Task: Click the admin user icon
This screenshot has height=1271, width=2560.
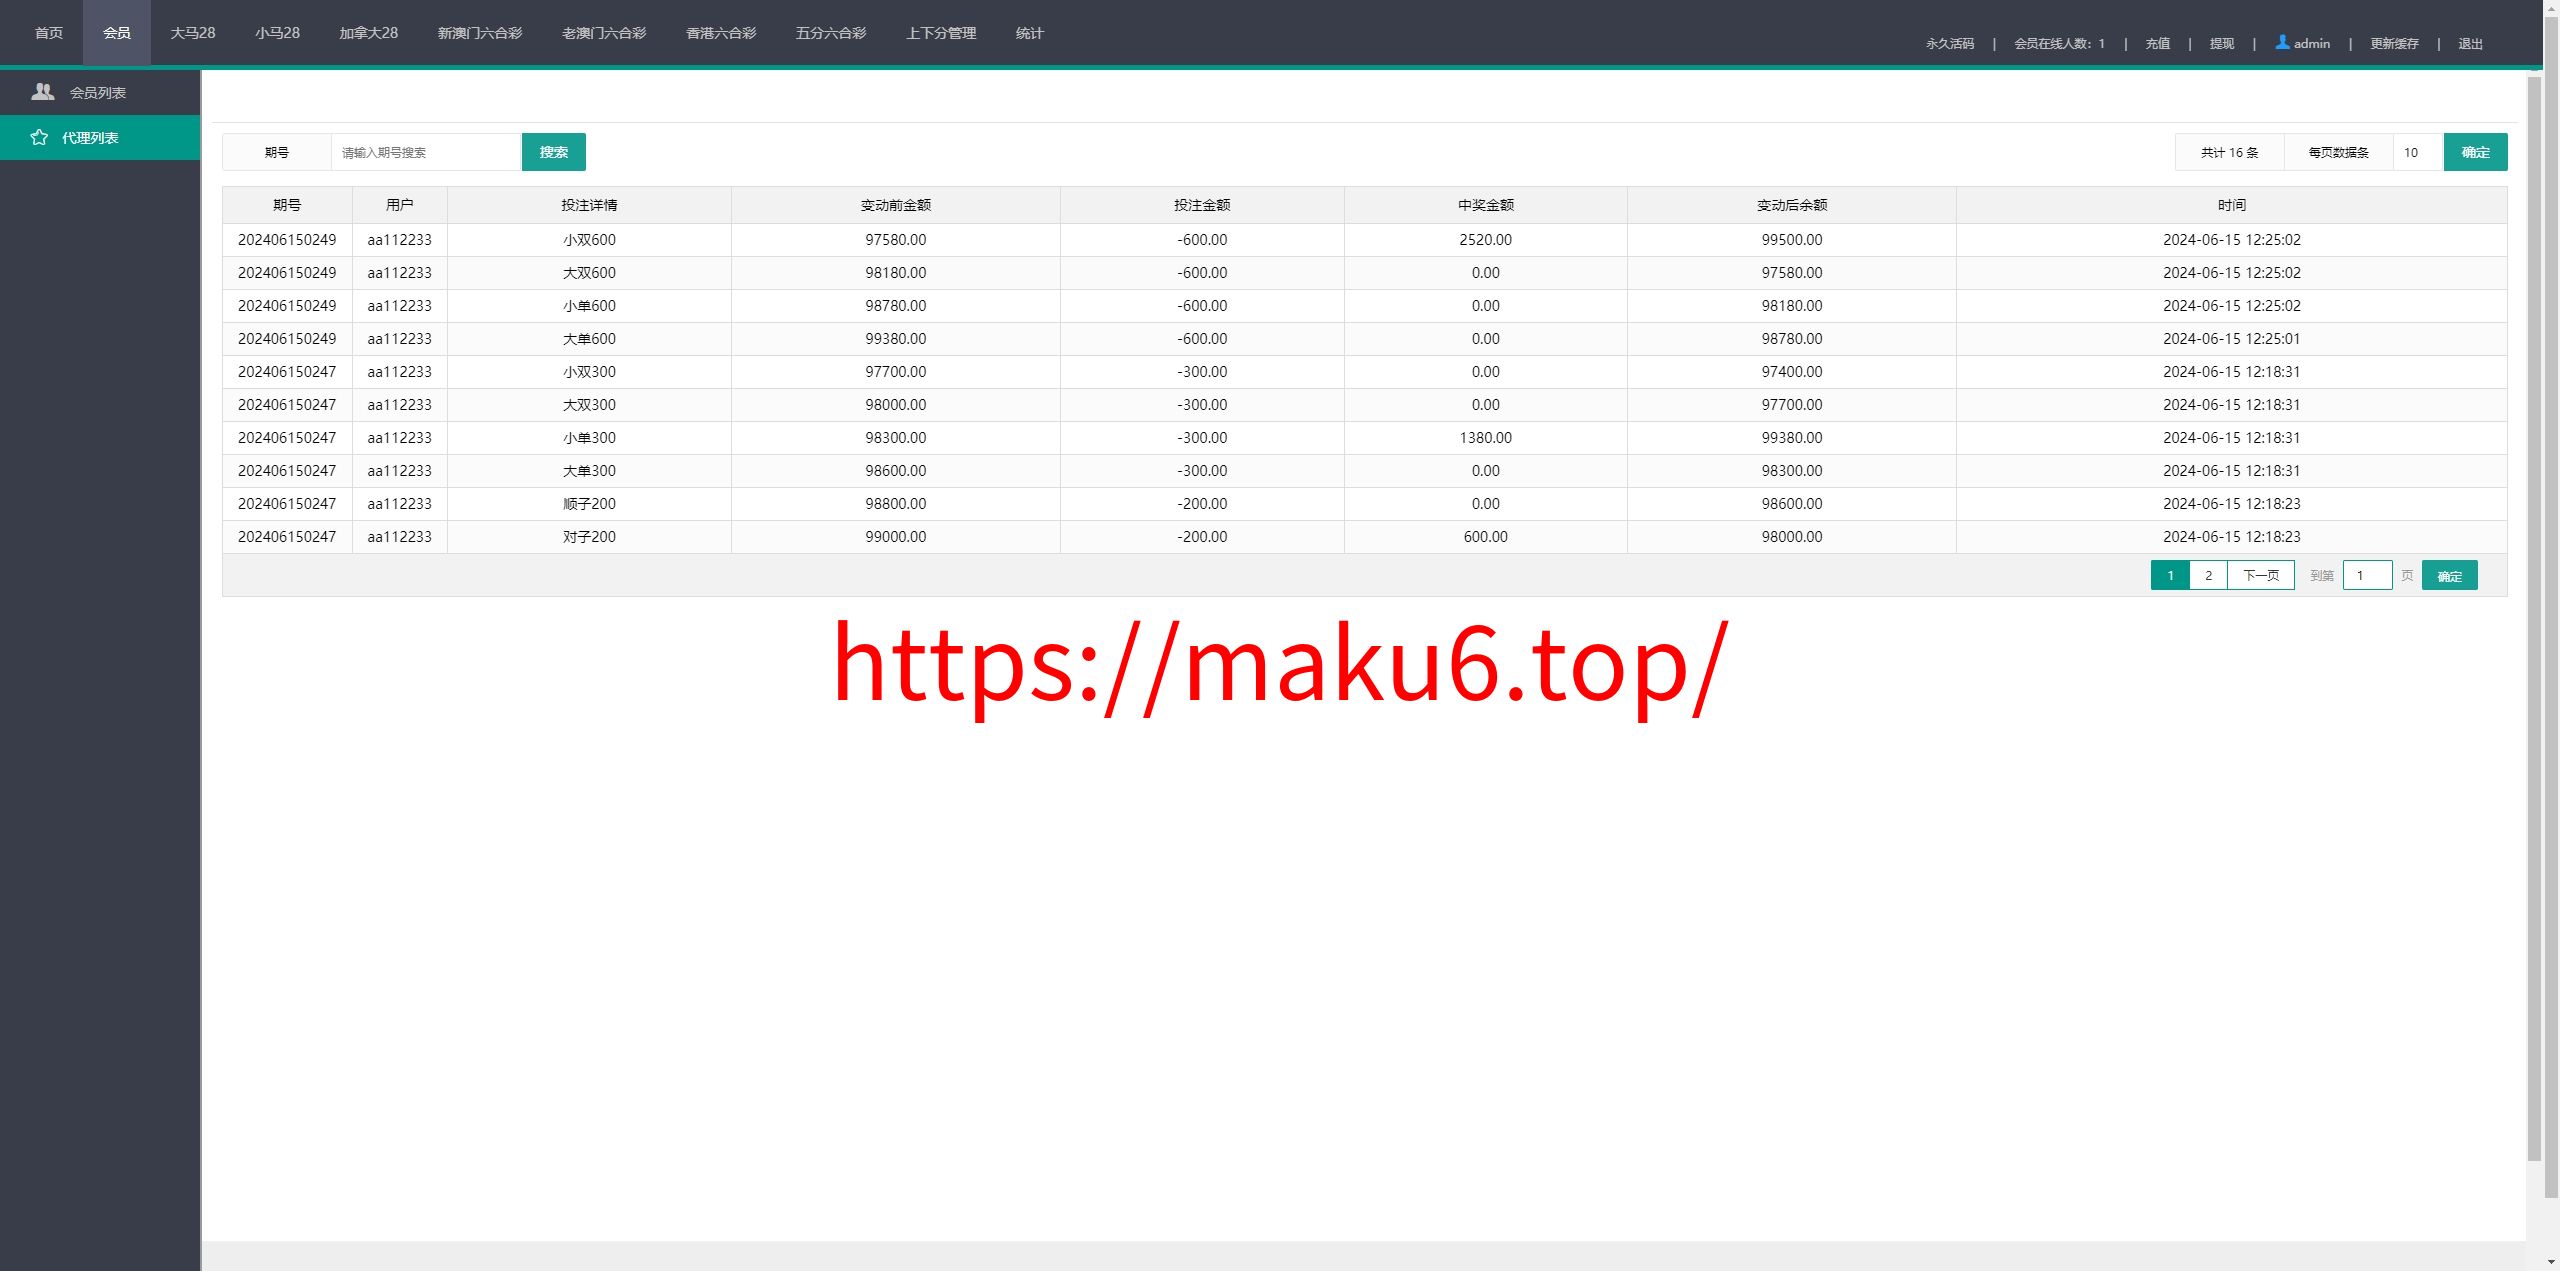Action: [x=2282, y=42]
